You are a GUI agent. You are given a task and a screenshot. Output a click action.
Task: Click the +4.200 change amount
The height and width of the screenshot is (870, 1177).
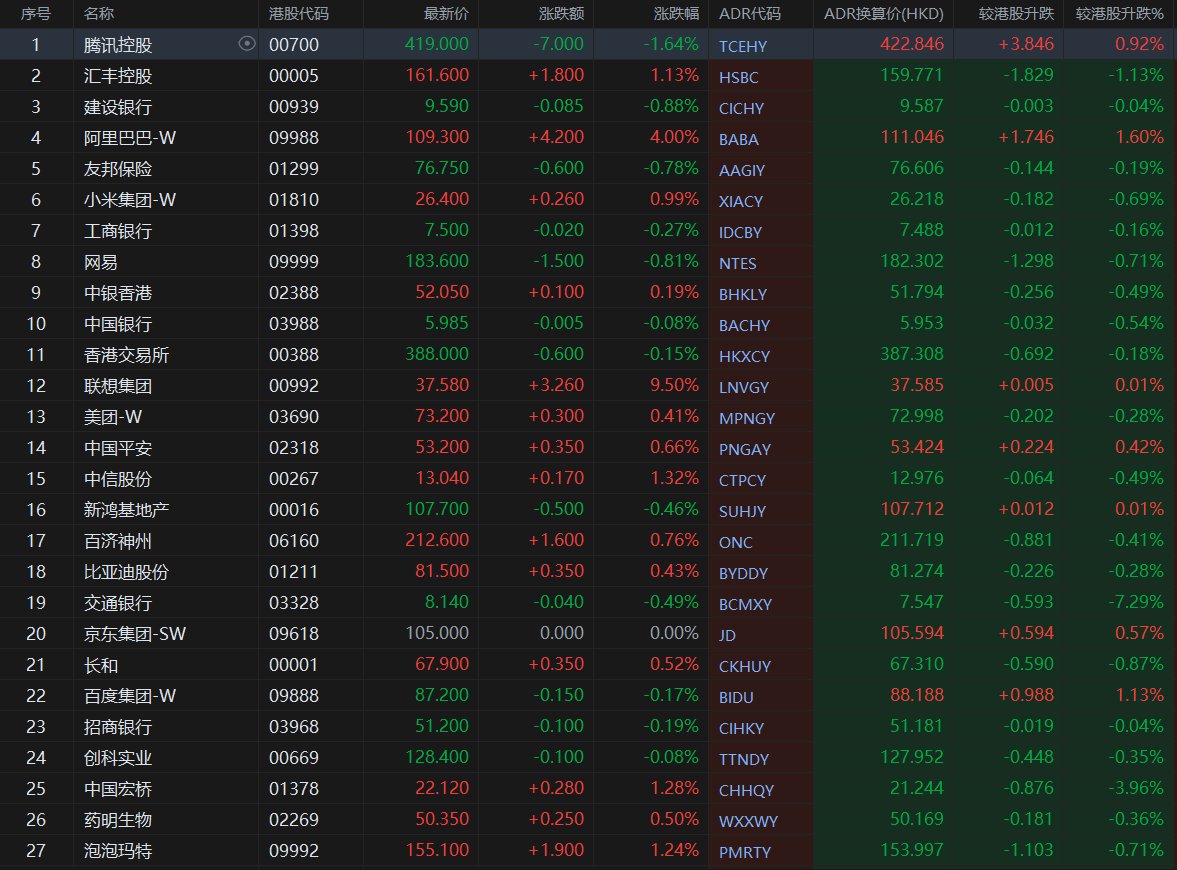556,137
